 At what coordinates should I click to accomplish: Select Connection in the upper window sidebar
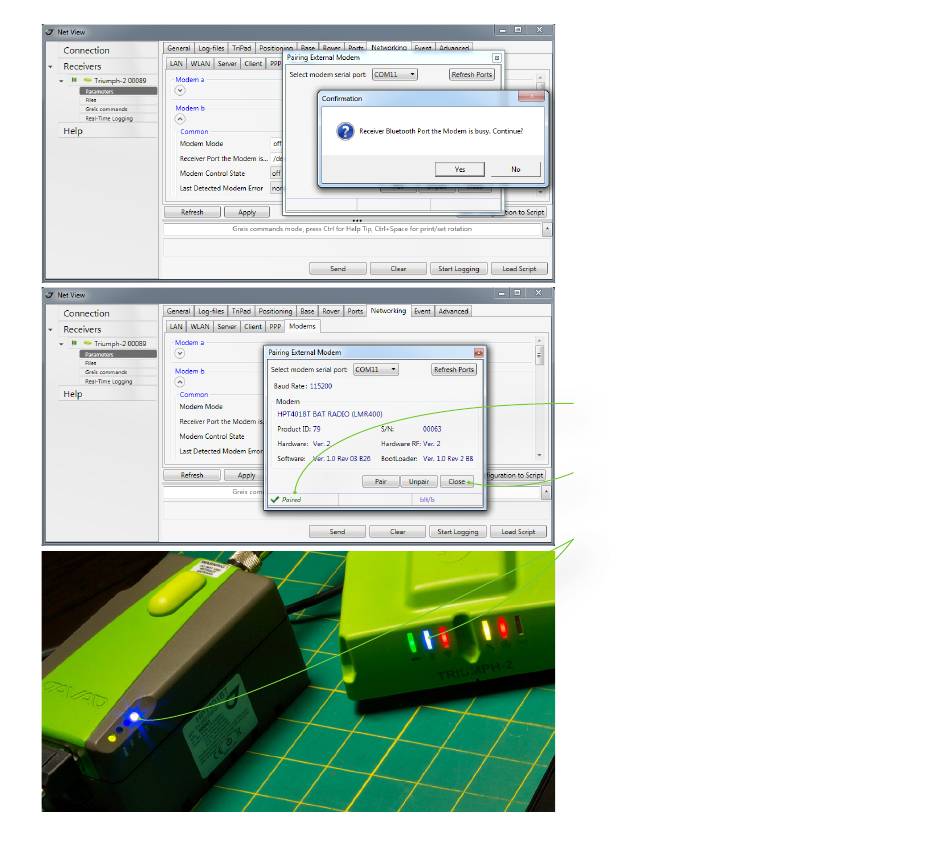pos(87,50)
